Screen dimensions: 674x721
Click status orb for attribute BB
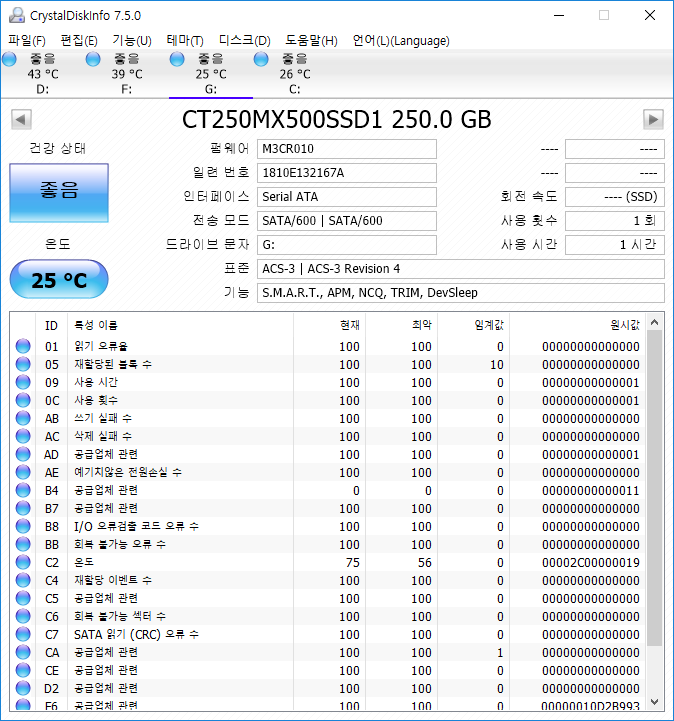(x=23, y=544)
